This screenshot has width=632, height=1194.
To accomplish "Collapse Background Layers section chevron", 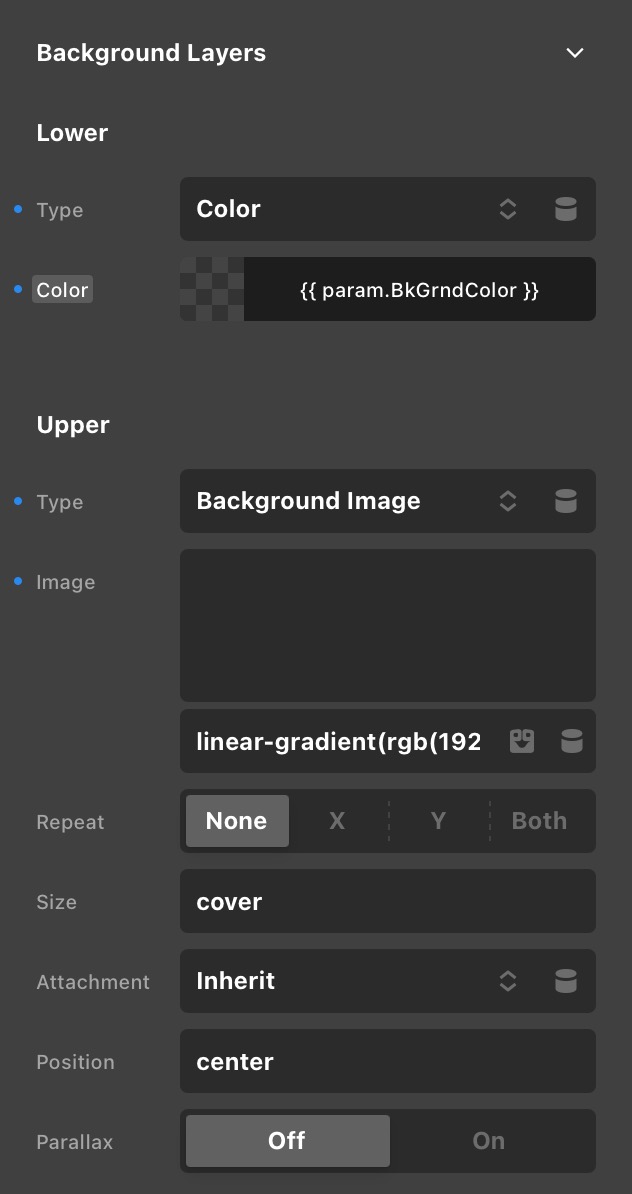I will coord(575,53).
